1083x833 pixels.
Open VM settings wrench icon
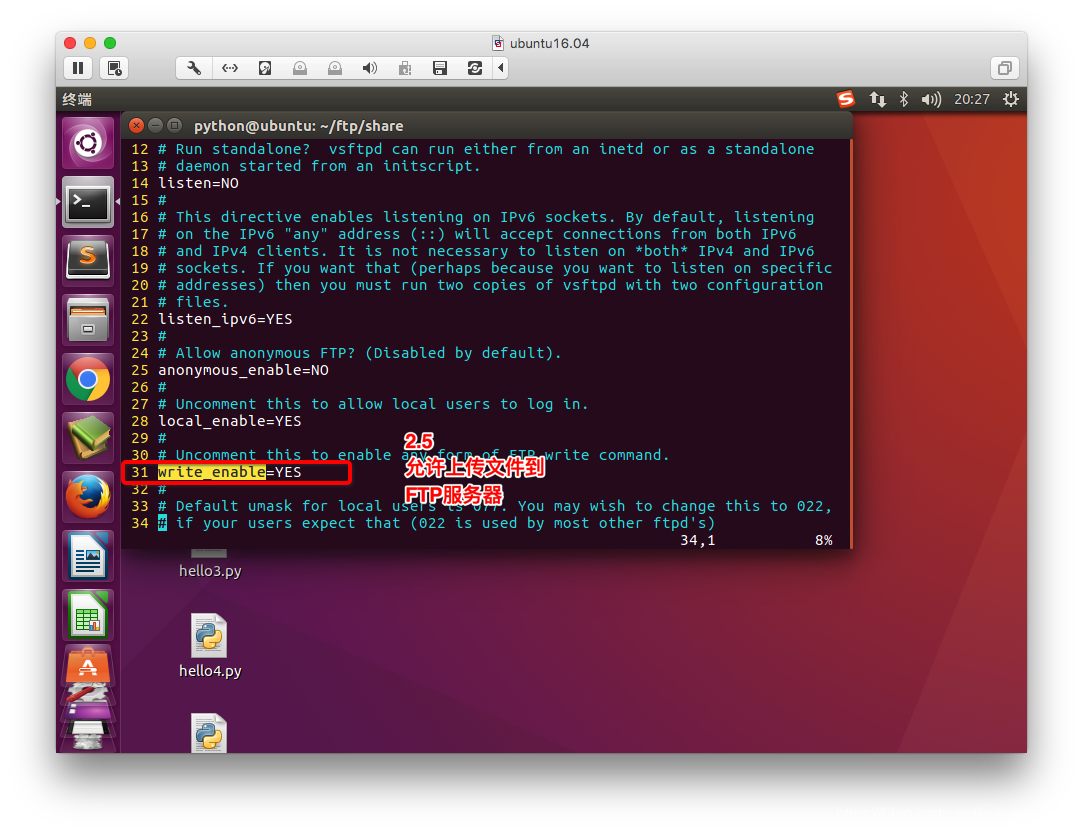coord(194,68)
